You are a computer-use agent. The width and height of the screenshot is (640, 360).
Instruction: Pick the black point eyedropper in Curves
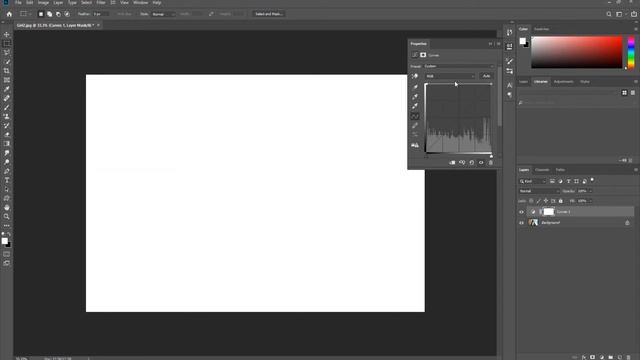click(x=415, y=87)
